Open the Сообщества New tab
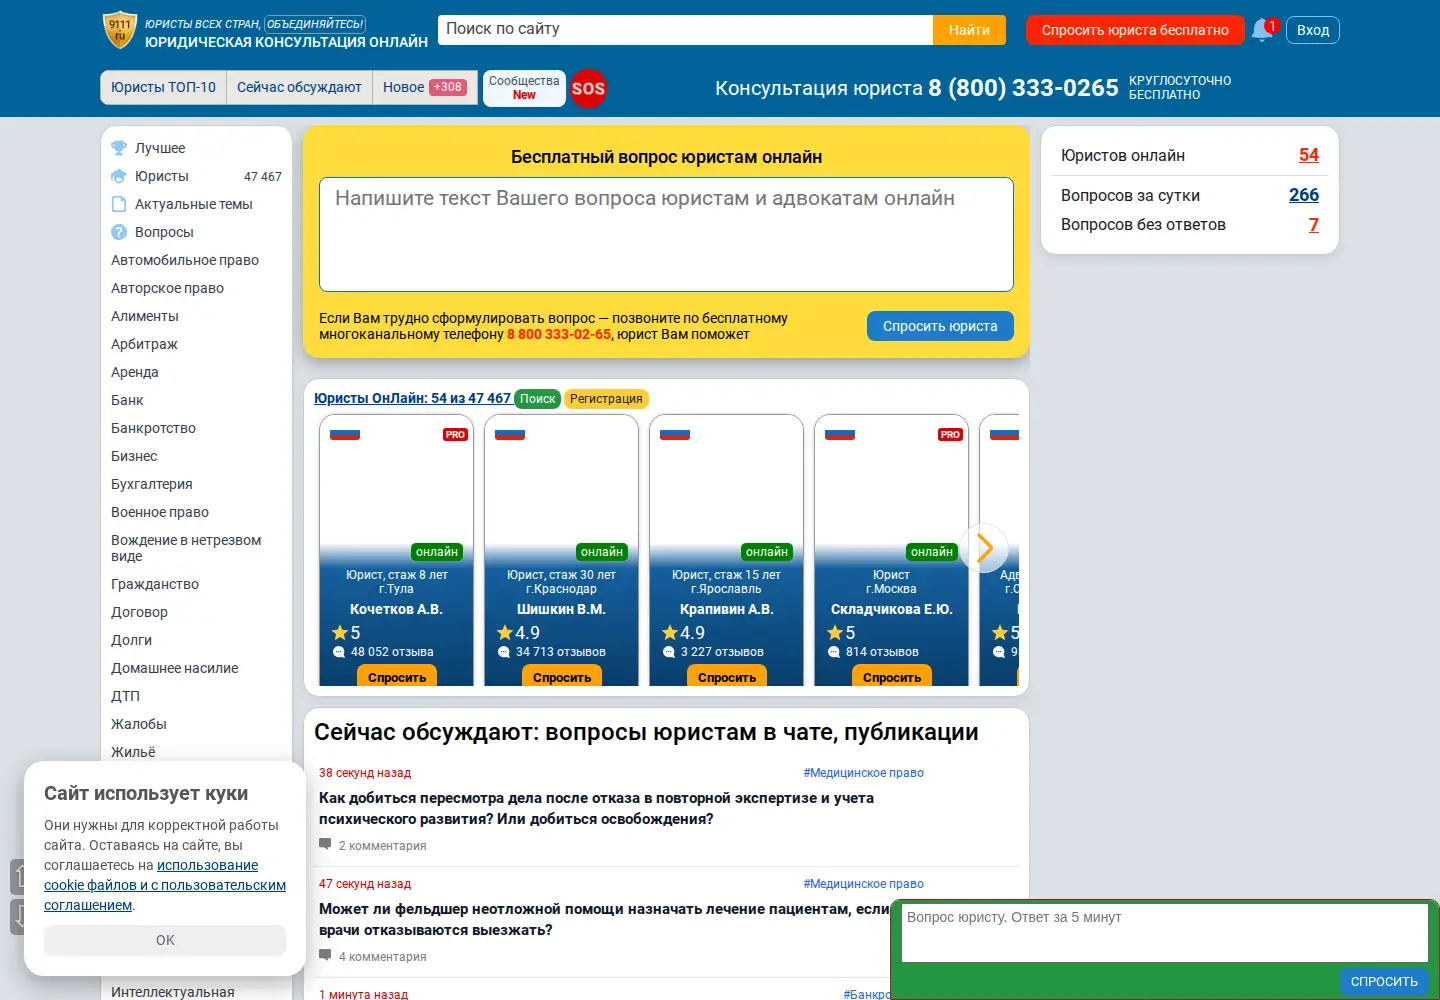 click(524, 88)
